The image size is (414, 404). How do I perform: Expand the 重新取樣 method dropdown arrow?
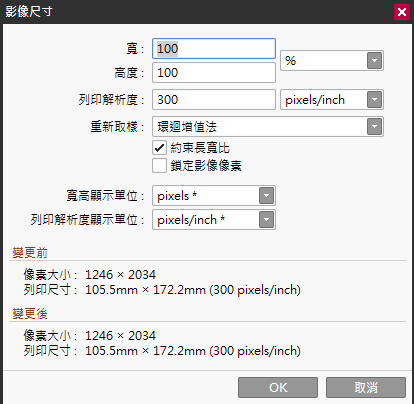pos(374,127)
